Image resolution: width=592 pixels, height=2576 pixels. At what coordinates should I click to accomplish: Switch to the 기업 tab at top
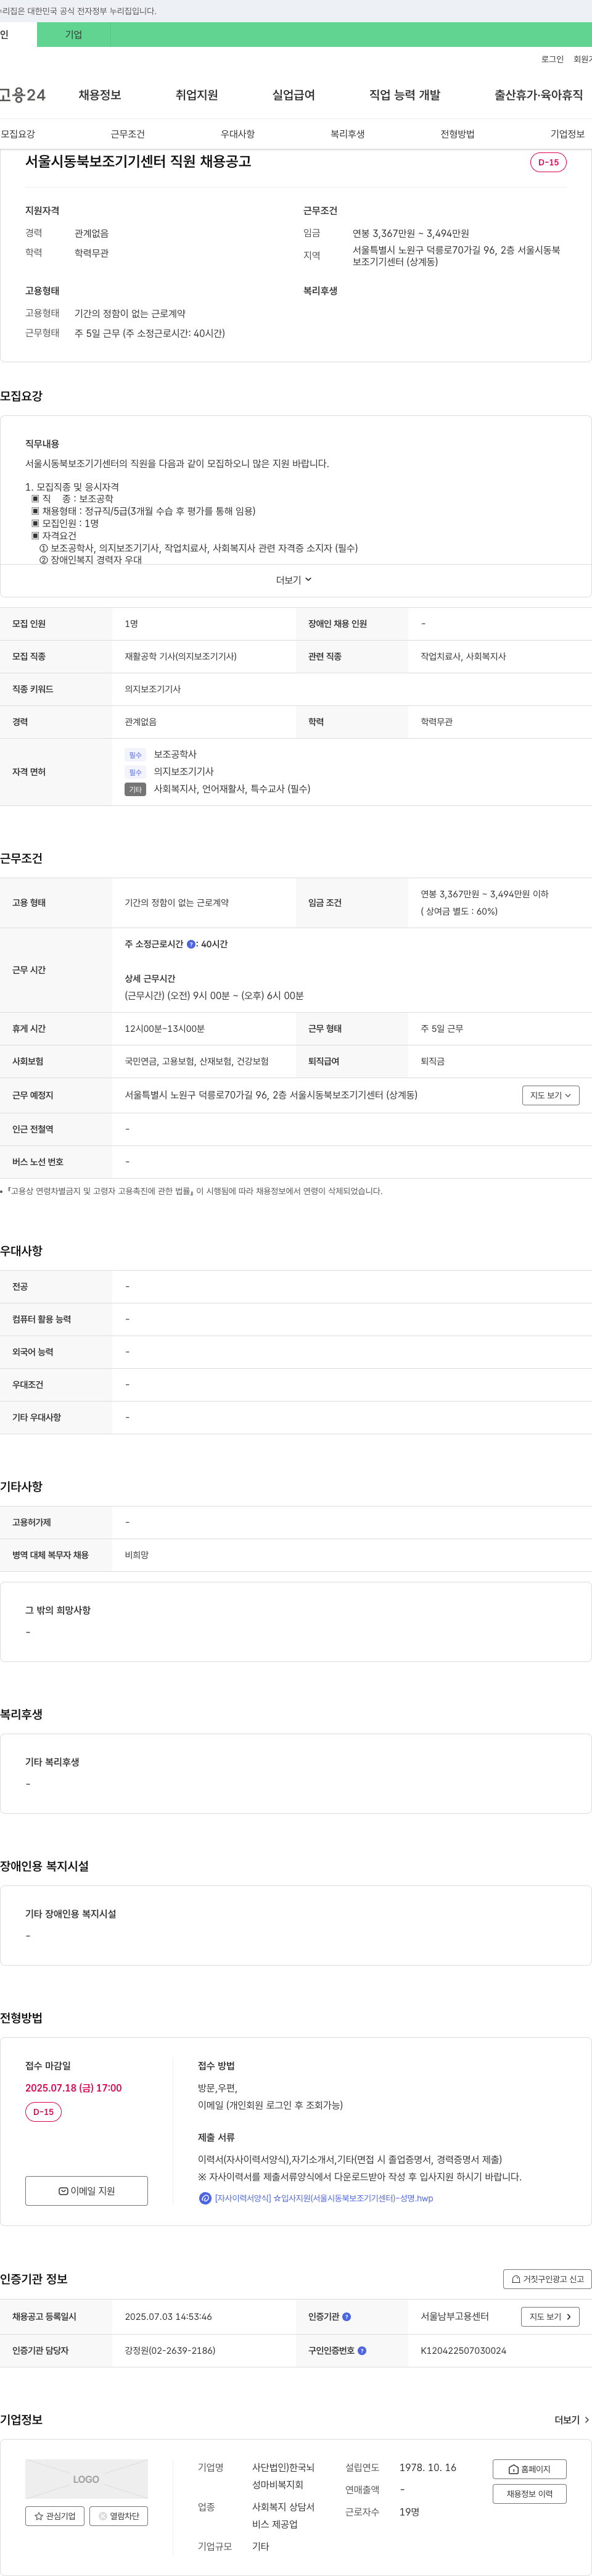(73, 35)
